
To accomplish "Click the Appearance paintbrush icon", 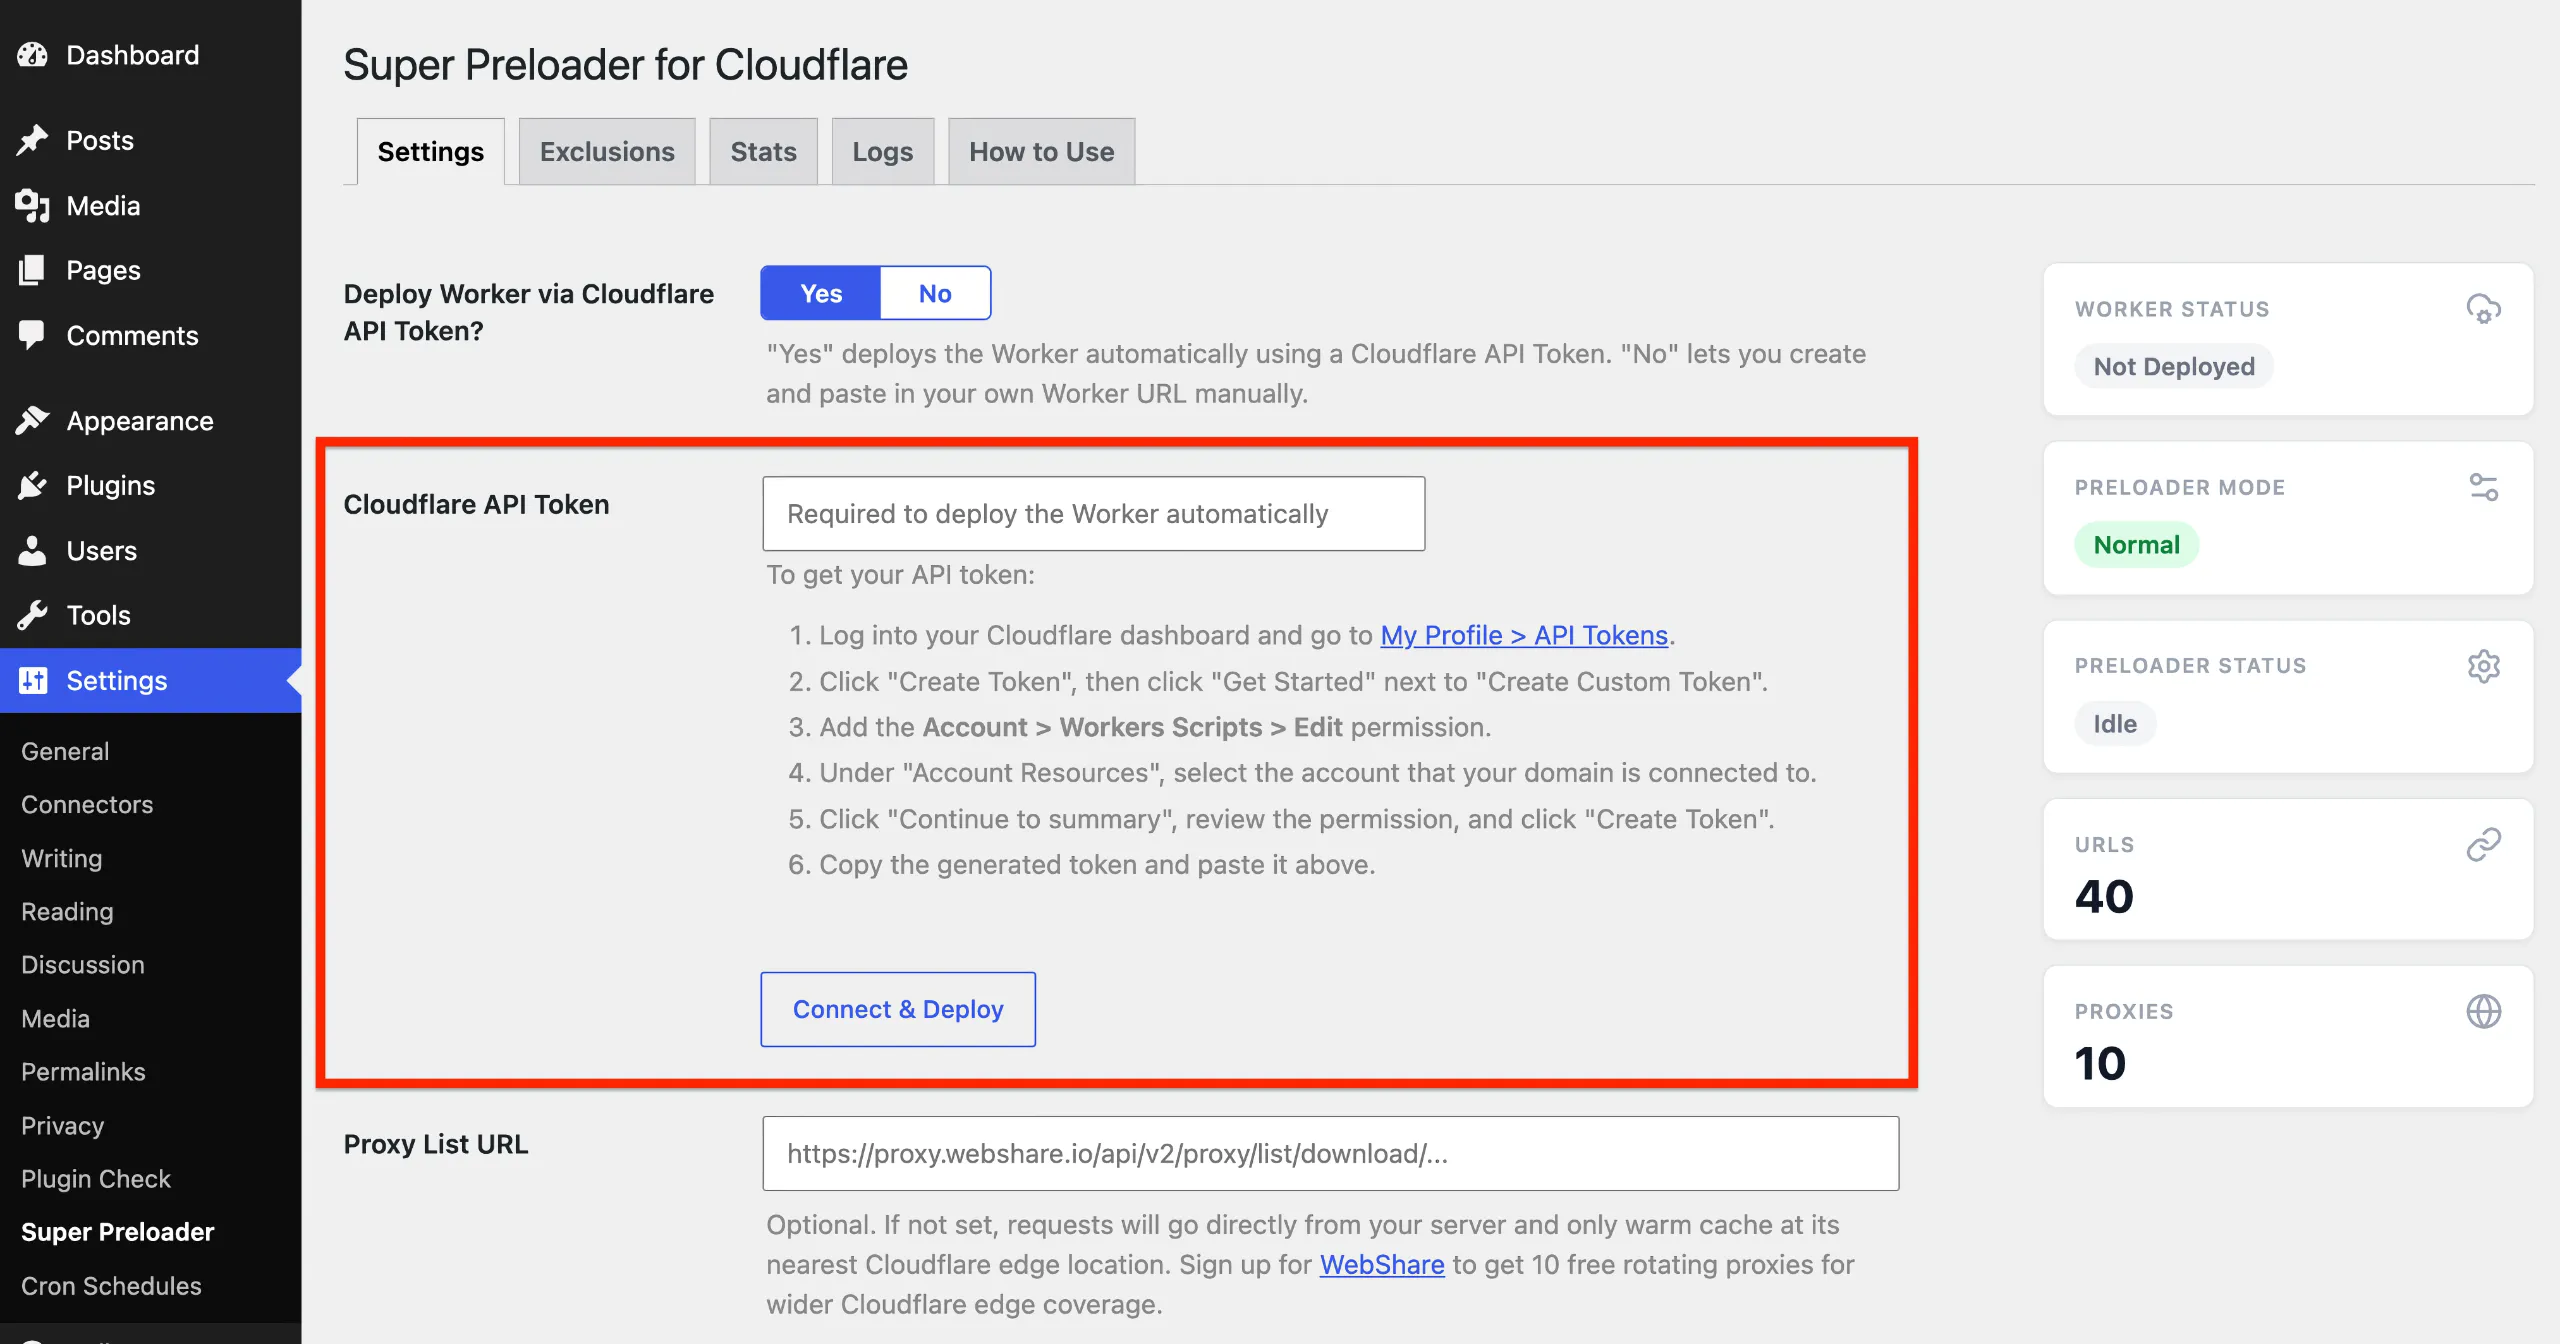I will pos(32,421).
